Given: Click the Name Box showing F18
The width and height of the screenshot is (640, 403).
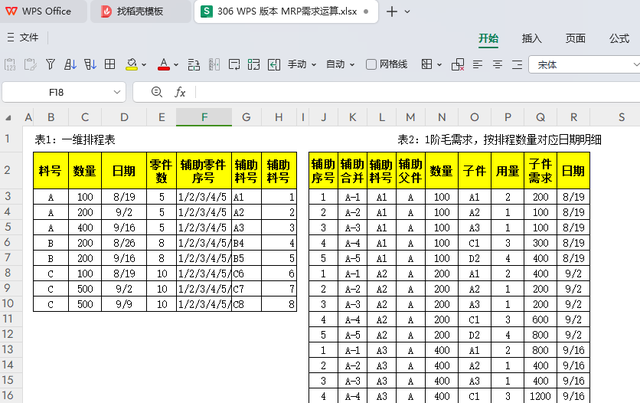Looking at the screenshot, I should pyautogui.click(x=56, y=93).
